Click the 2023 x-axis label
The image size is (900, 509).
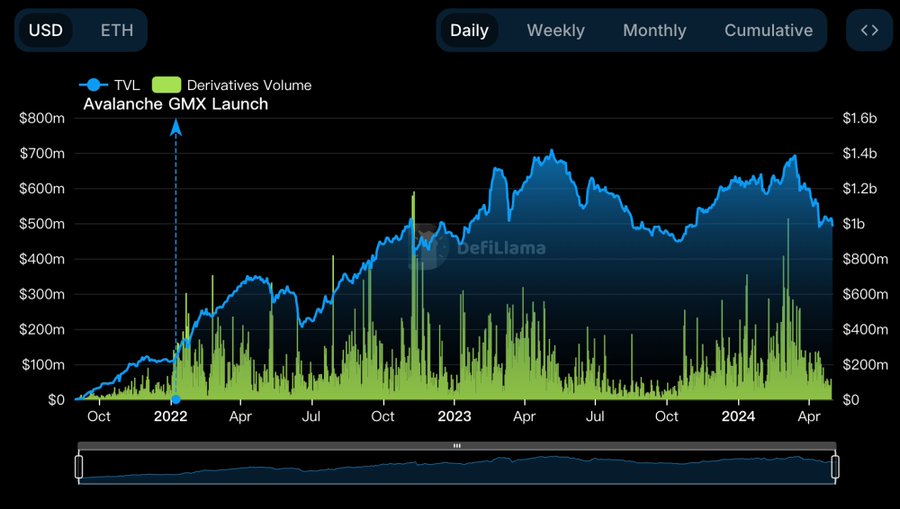pos(454,416)
